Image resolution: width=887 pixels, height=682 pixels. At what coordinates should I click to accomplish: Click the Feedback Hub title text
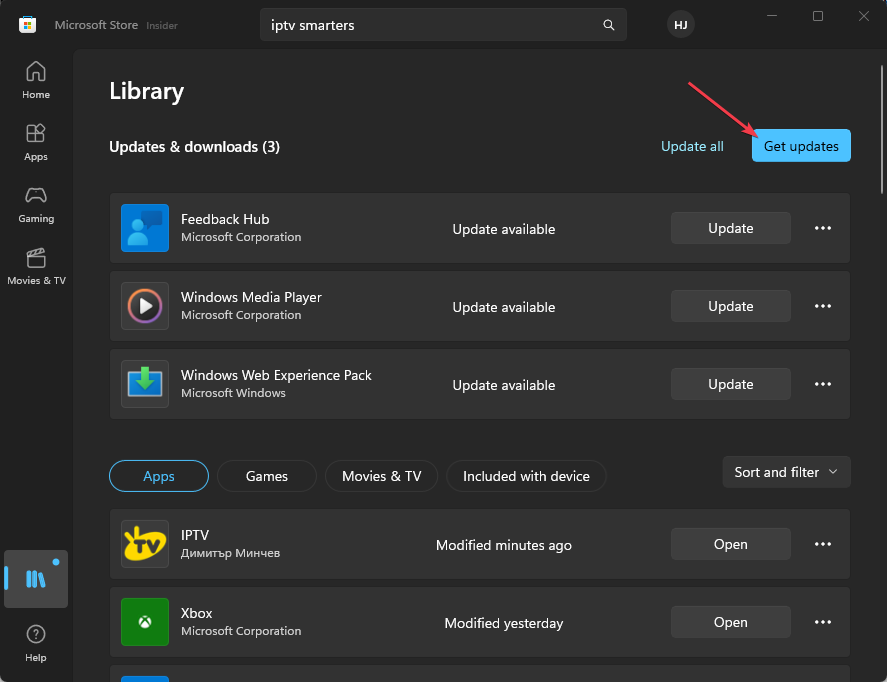(x=225, y=219)
